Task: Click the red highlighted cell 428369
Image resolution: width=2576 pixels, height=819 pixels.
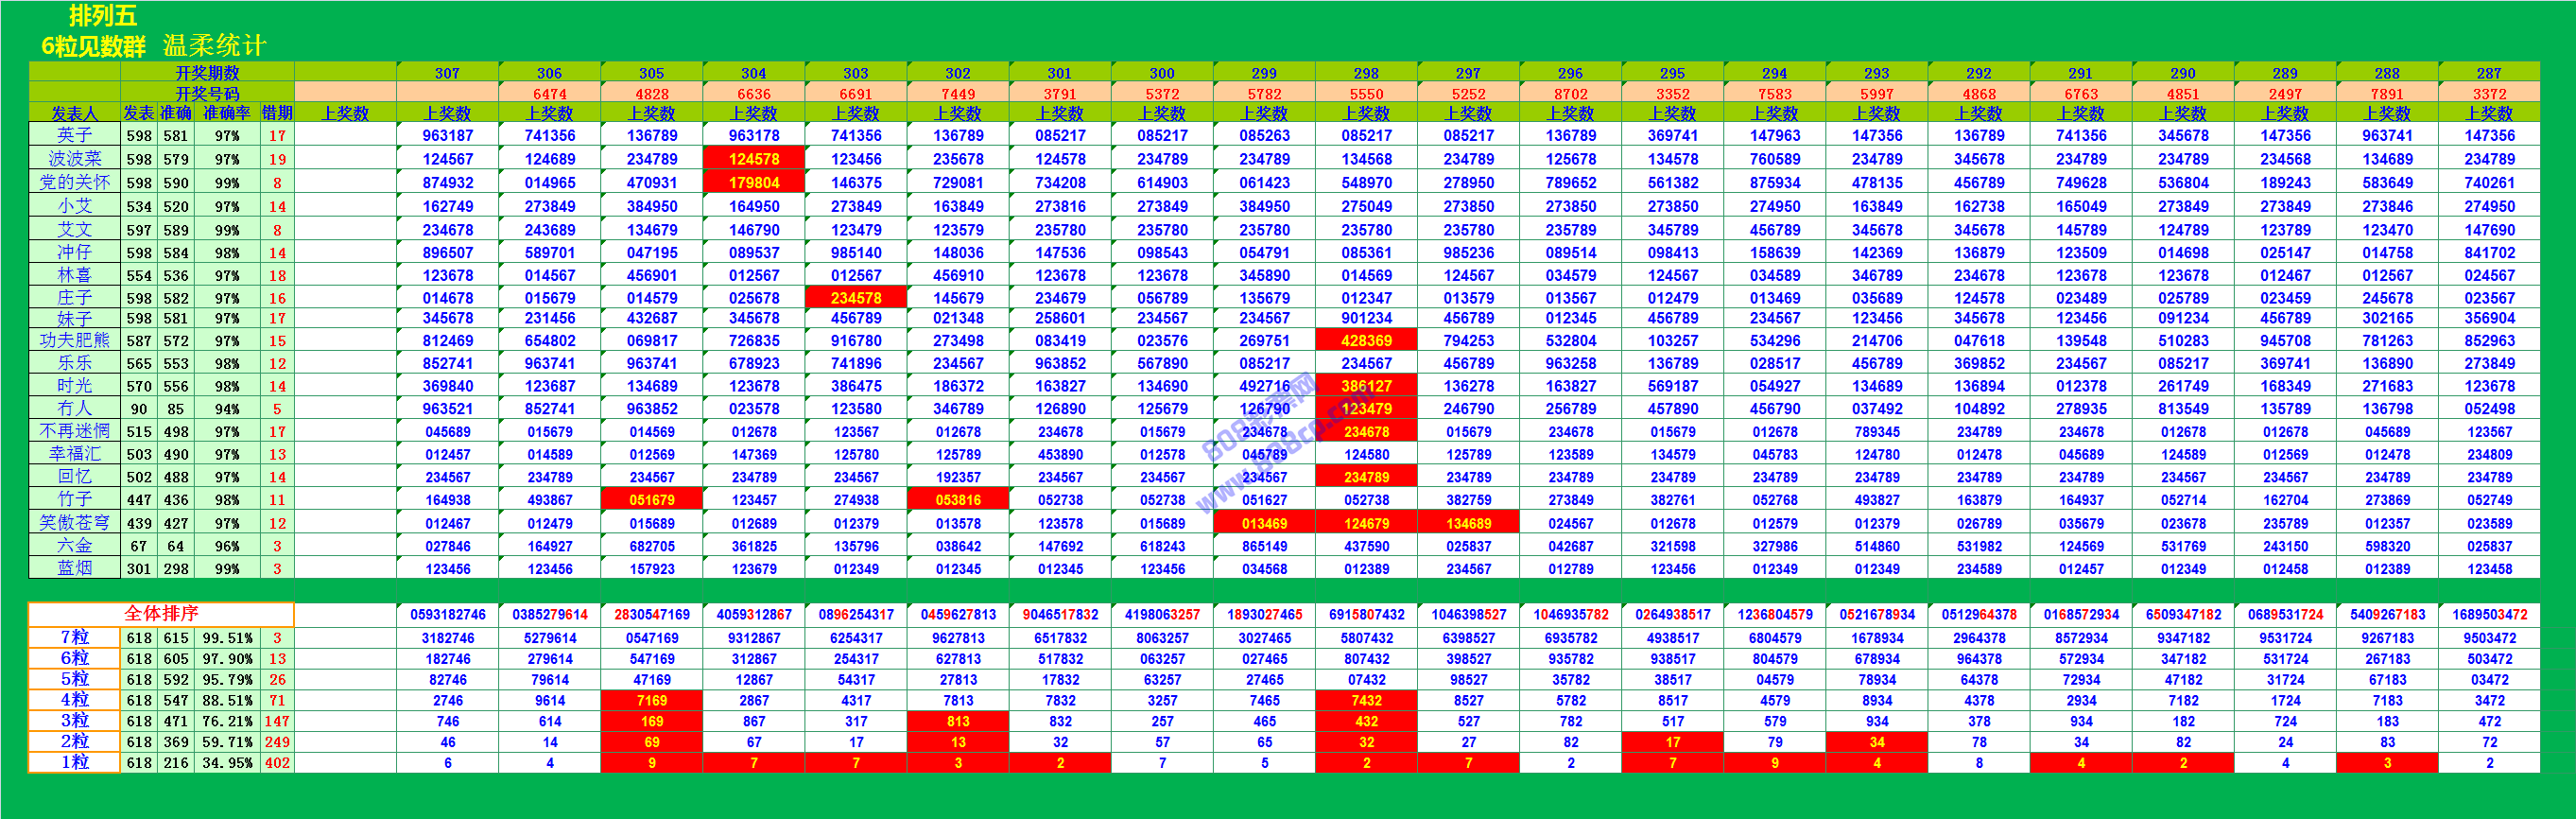Action: coord(1366,340)
